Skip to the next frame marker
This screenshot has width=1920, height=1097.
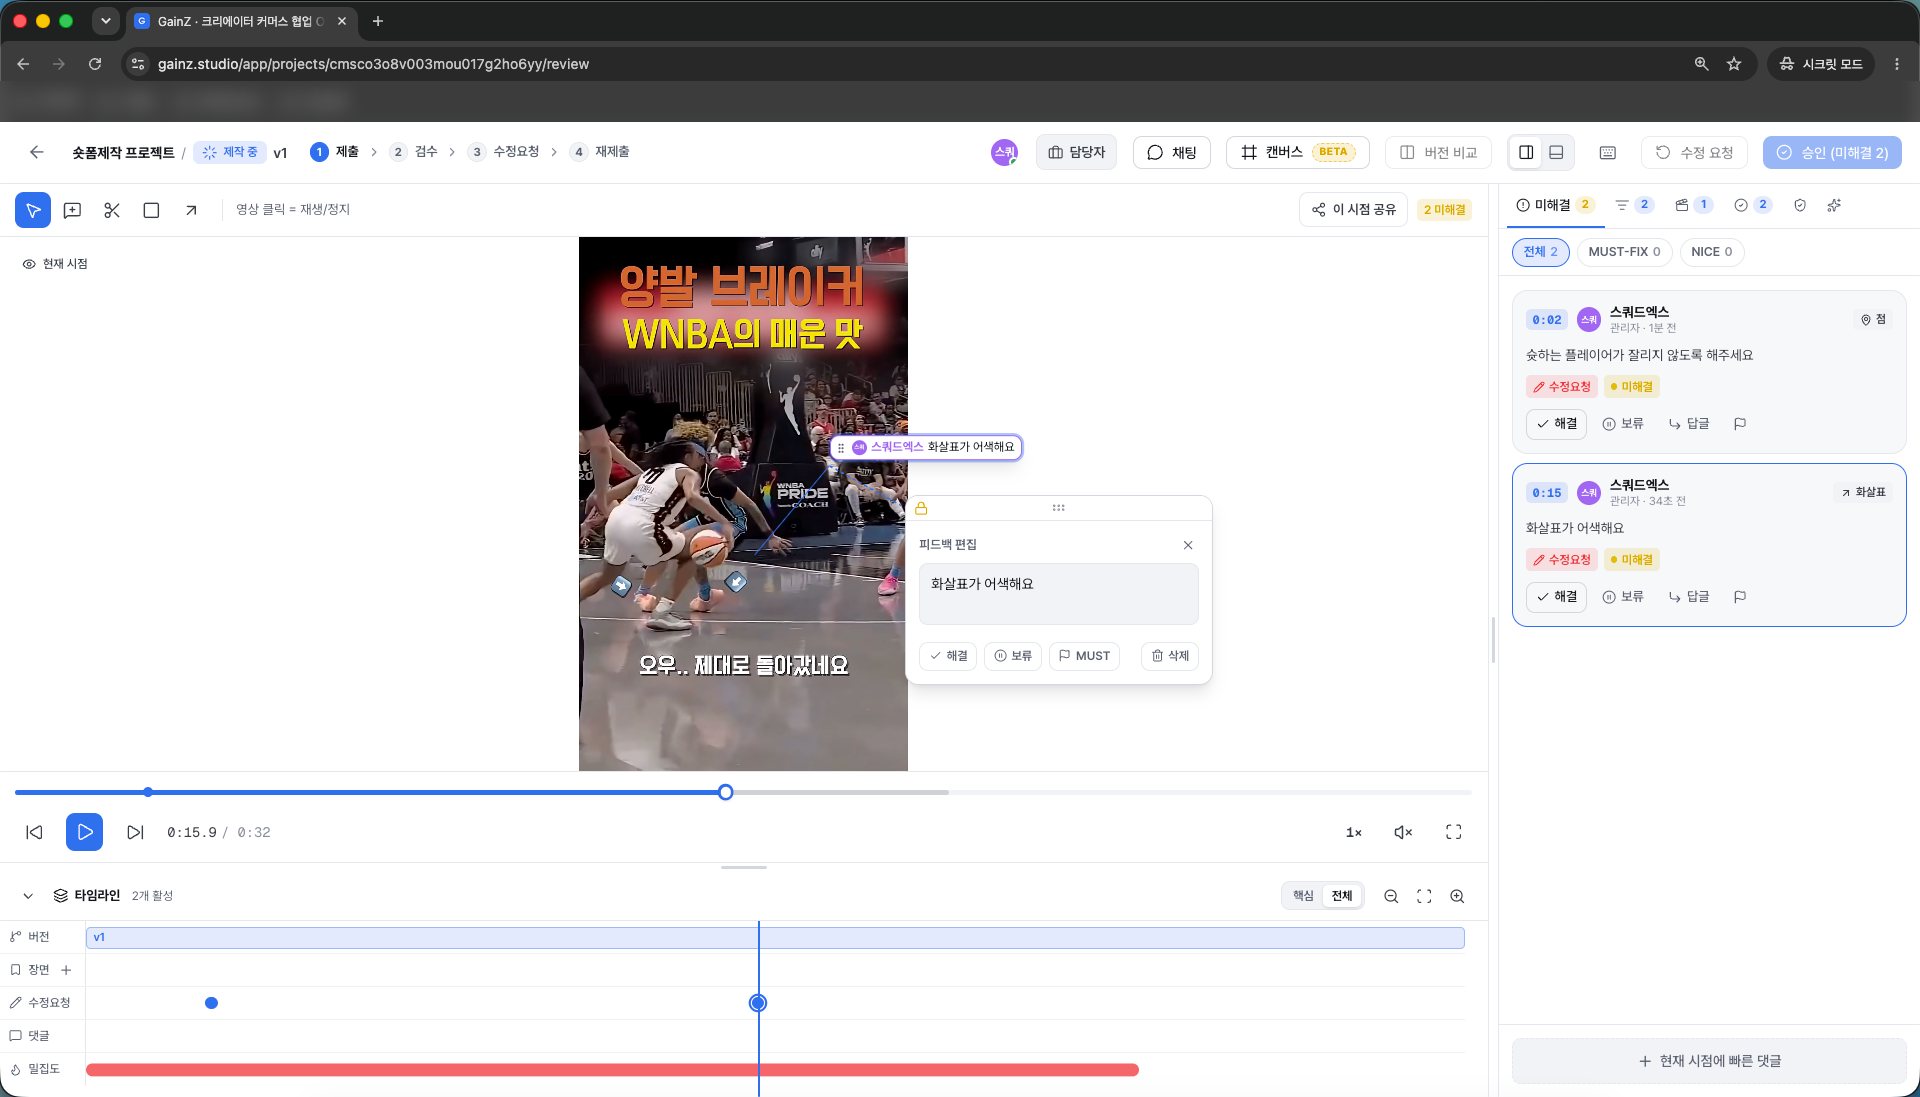[x=135, y=832]
